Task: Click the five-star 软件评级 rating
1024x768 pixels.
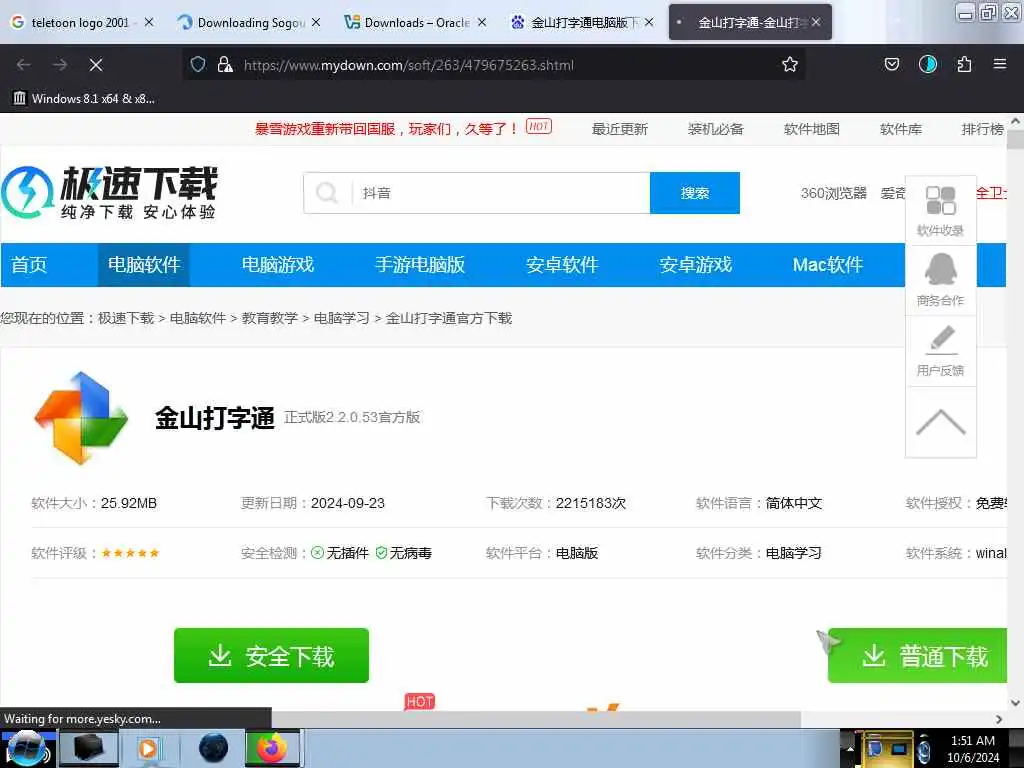Action: click(x=131, y=553)
